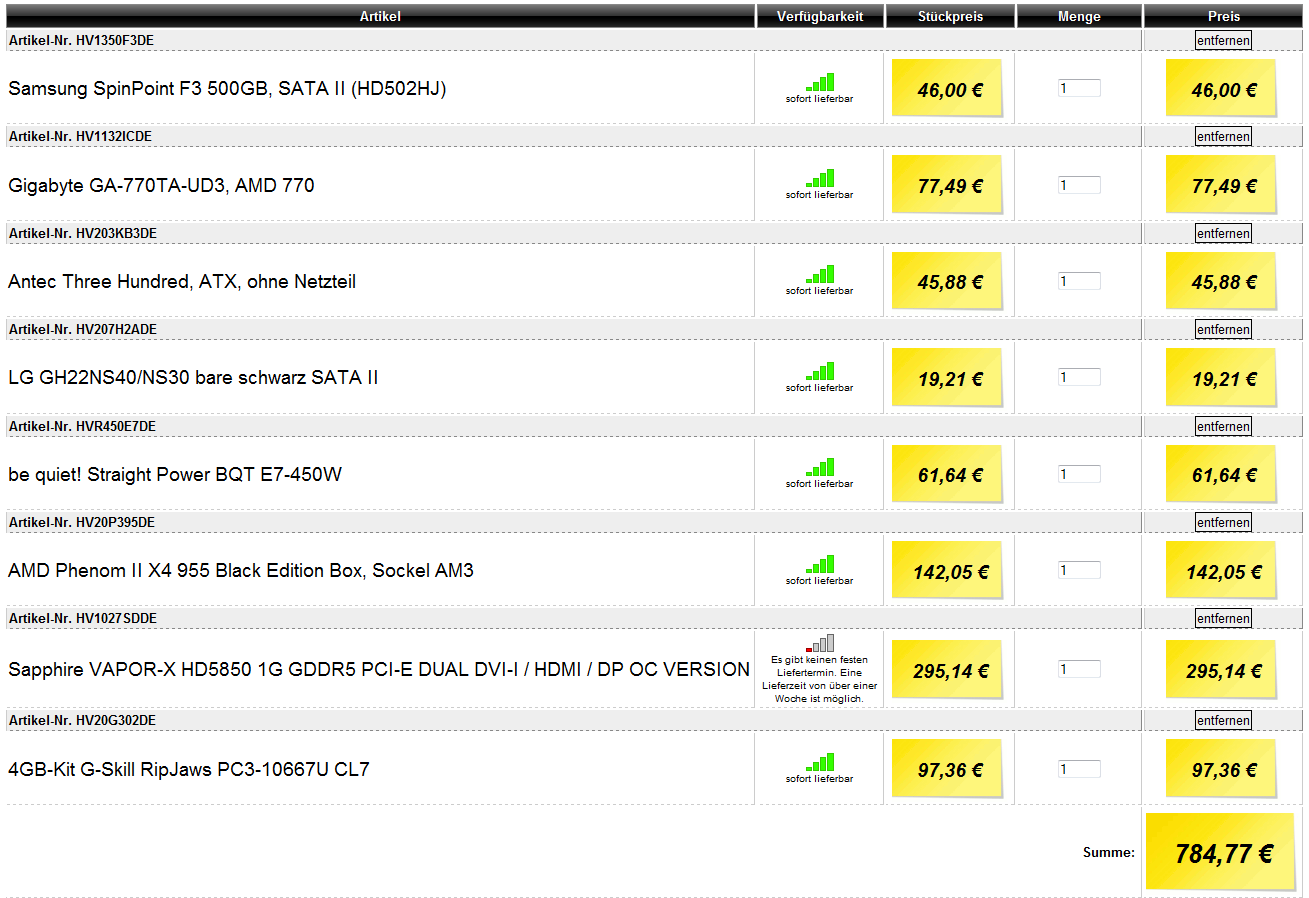Click availability bars icon for Samsung SpinPoint F3

[819, 82]
